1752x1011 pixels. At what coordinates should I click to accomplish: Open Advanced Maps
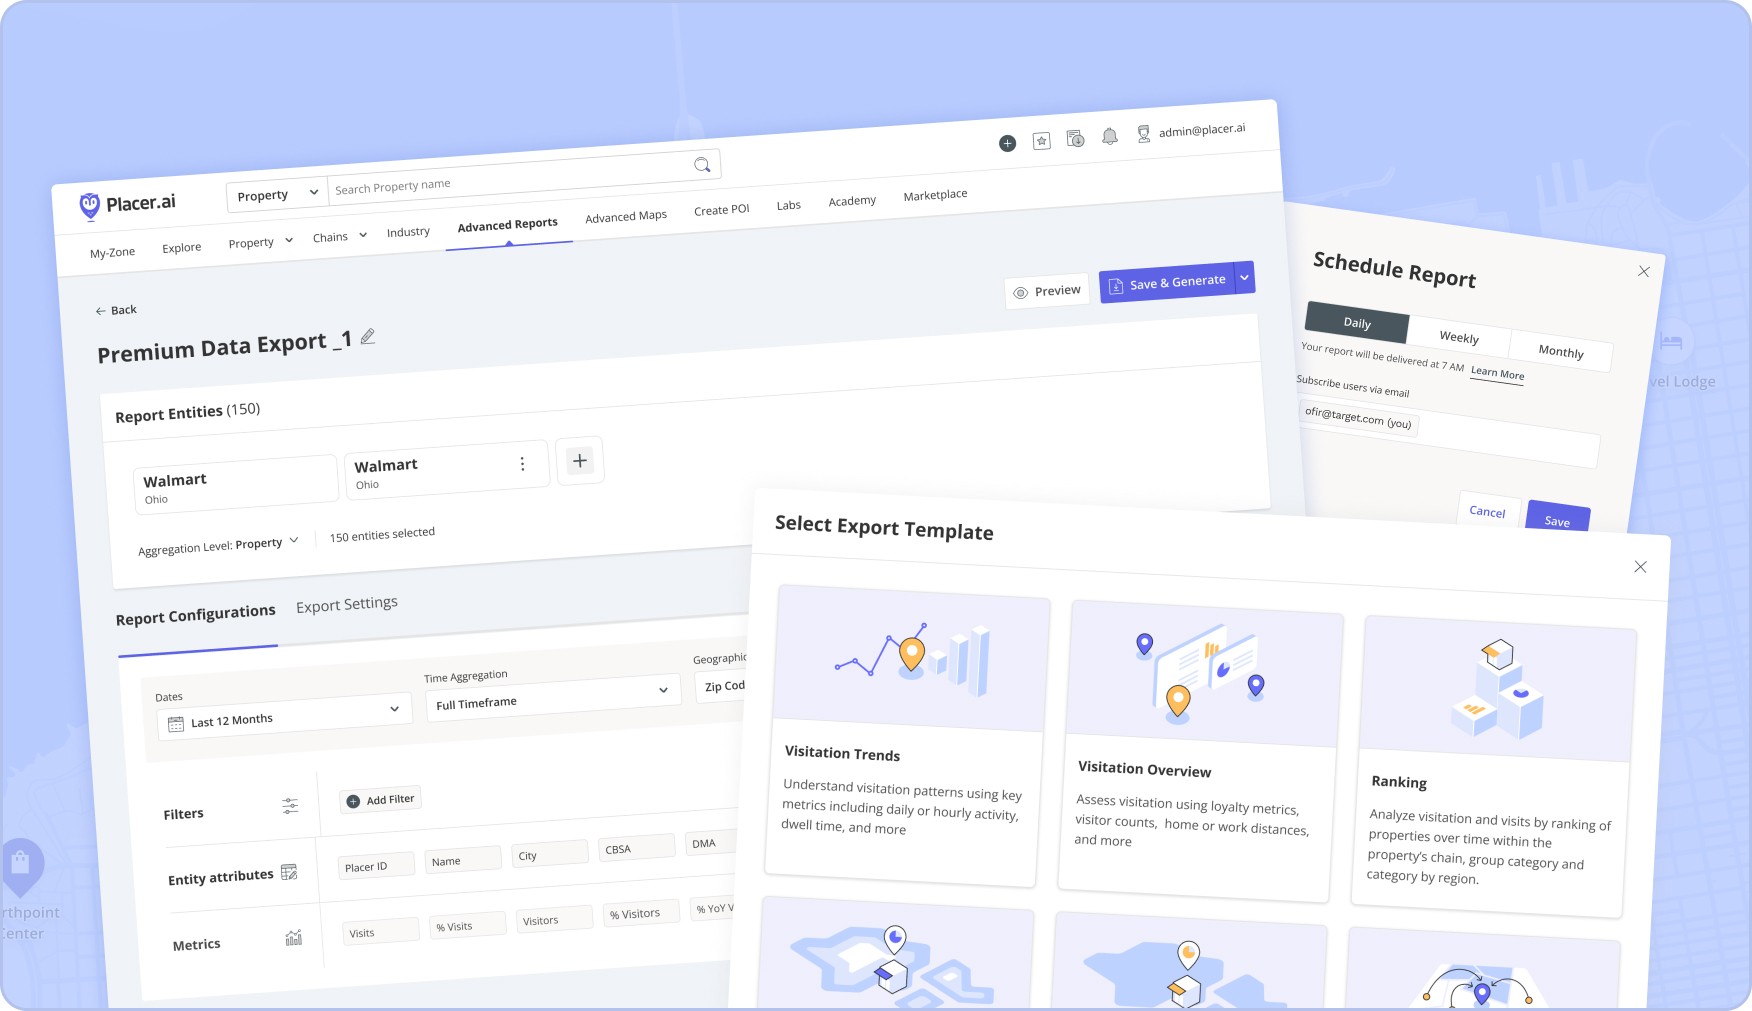(x=626, y=217)
